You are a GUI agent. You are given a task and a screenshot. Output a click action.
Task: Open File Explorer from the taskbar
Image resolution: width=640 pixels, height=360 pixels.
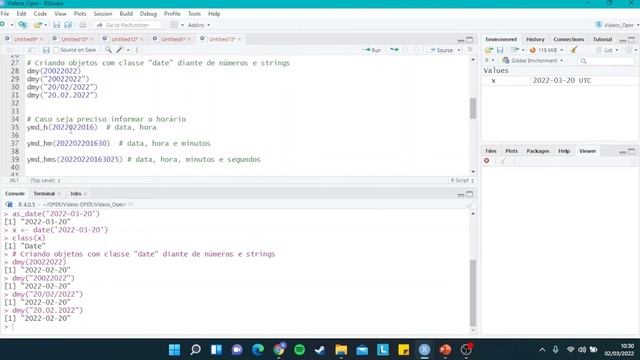coord(341,349)
